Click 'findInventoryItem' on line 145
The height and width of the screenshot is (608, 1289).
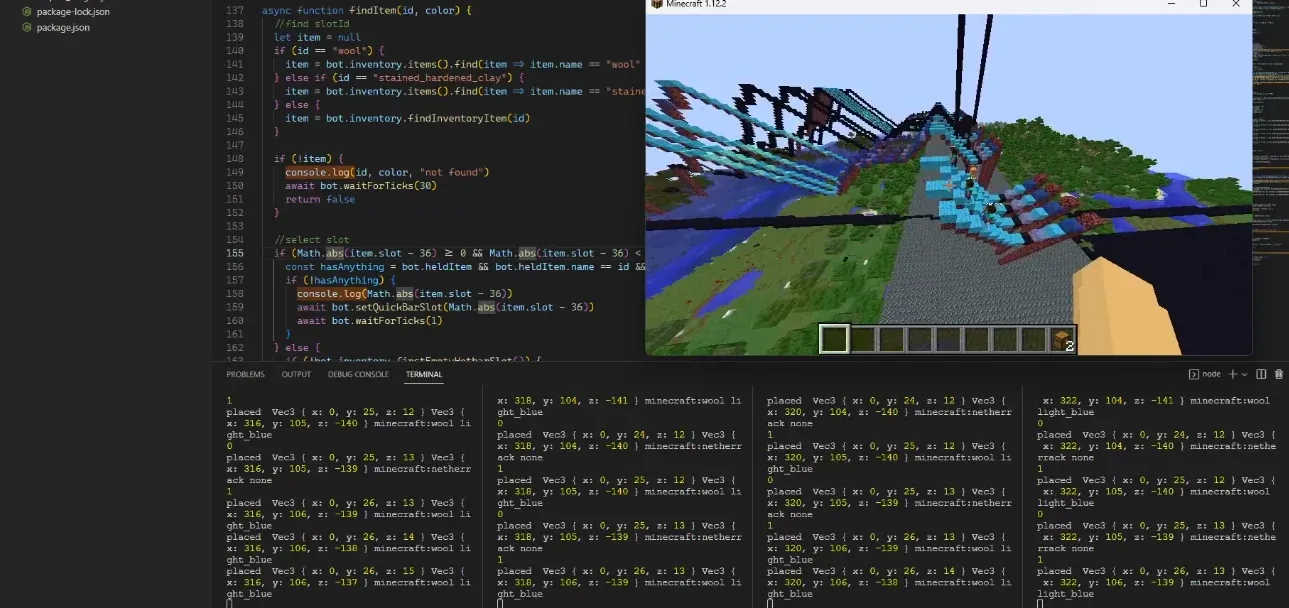[456, 118]
